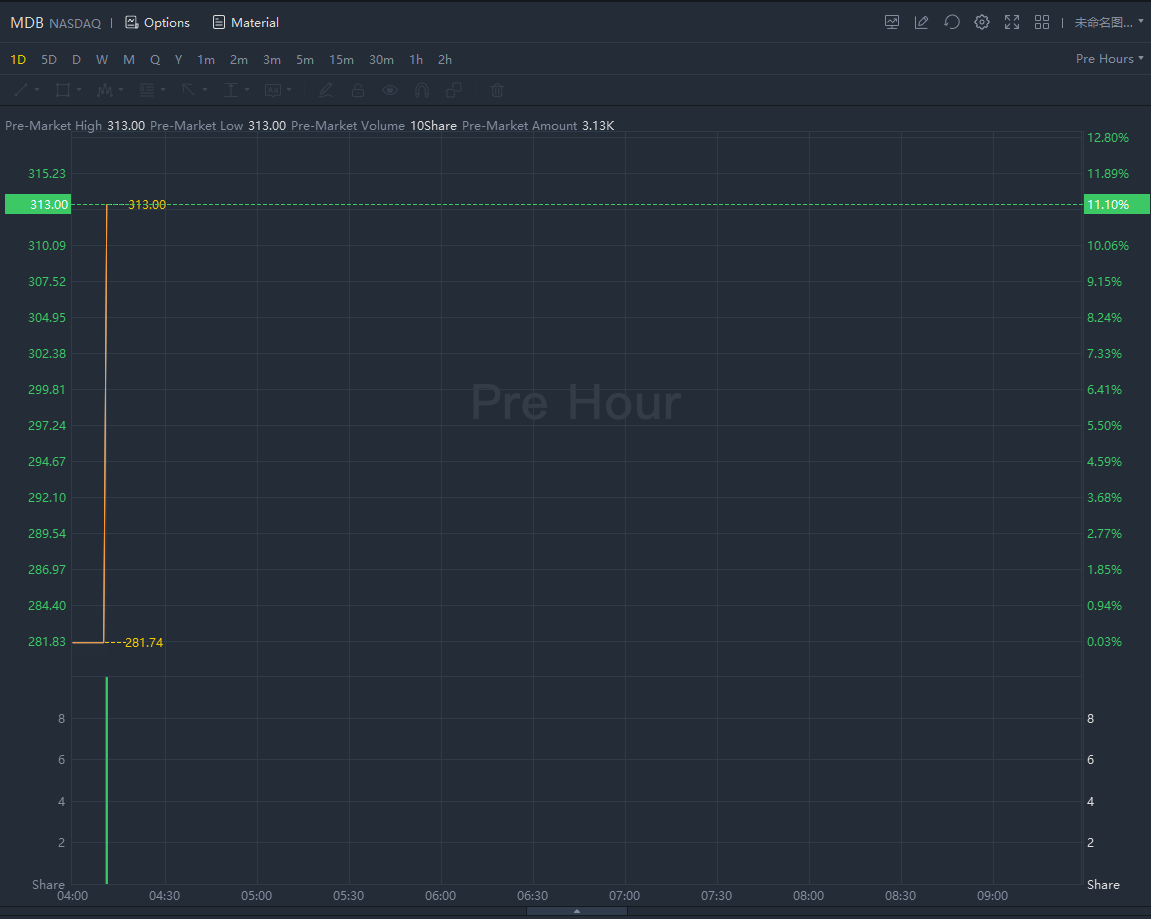Click the green volume bar
The image size is (1151, 919).
pyautogui.click(x=107, y=780)
